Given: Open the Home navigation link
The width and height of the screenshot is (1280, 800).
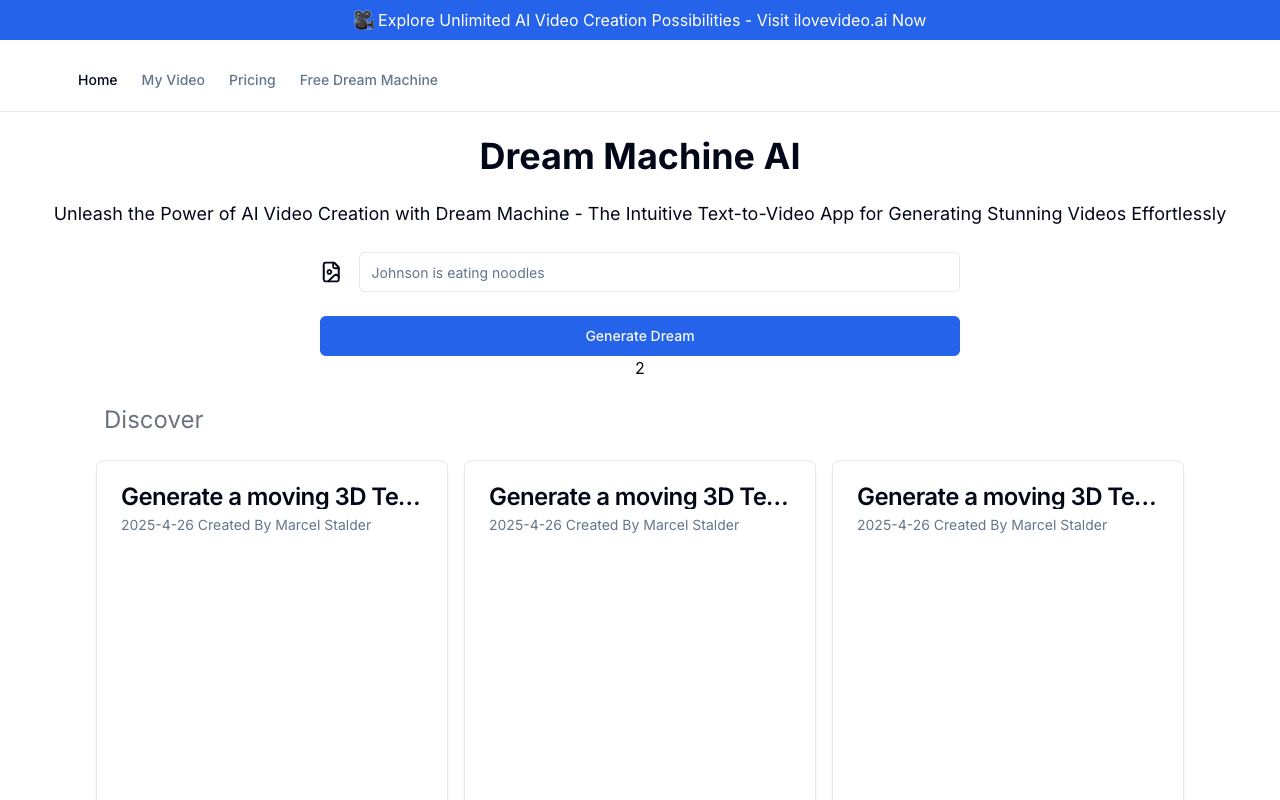Looking at the screenshot, I should [x=98, y=80].
